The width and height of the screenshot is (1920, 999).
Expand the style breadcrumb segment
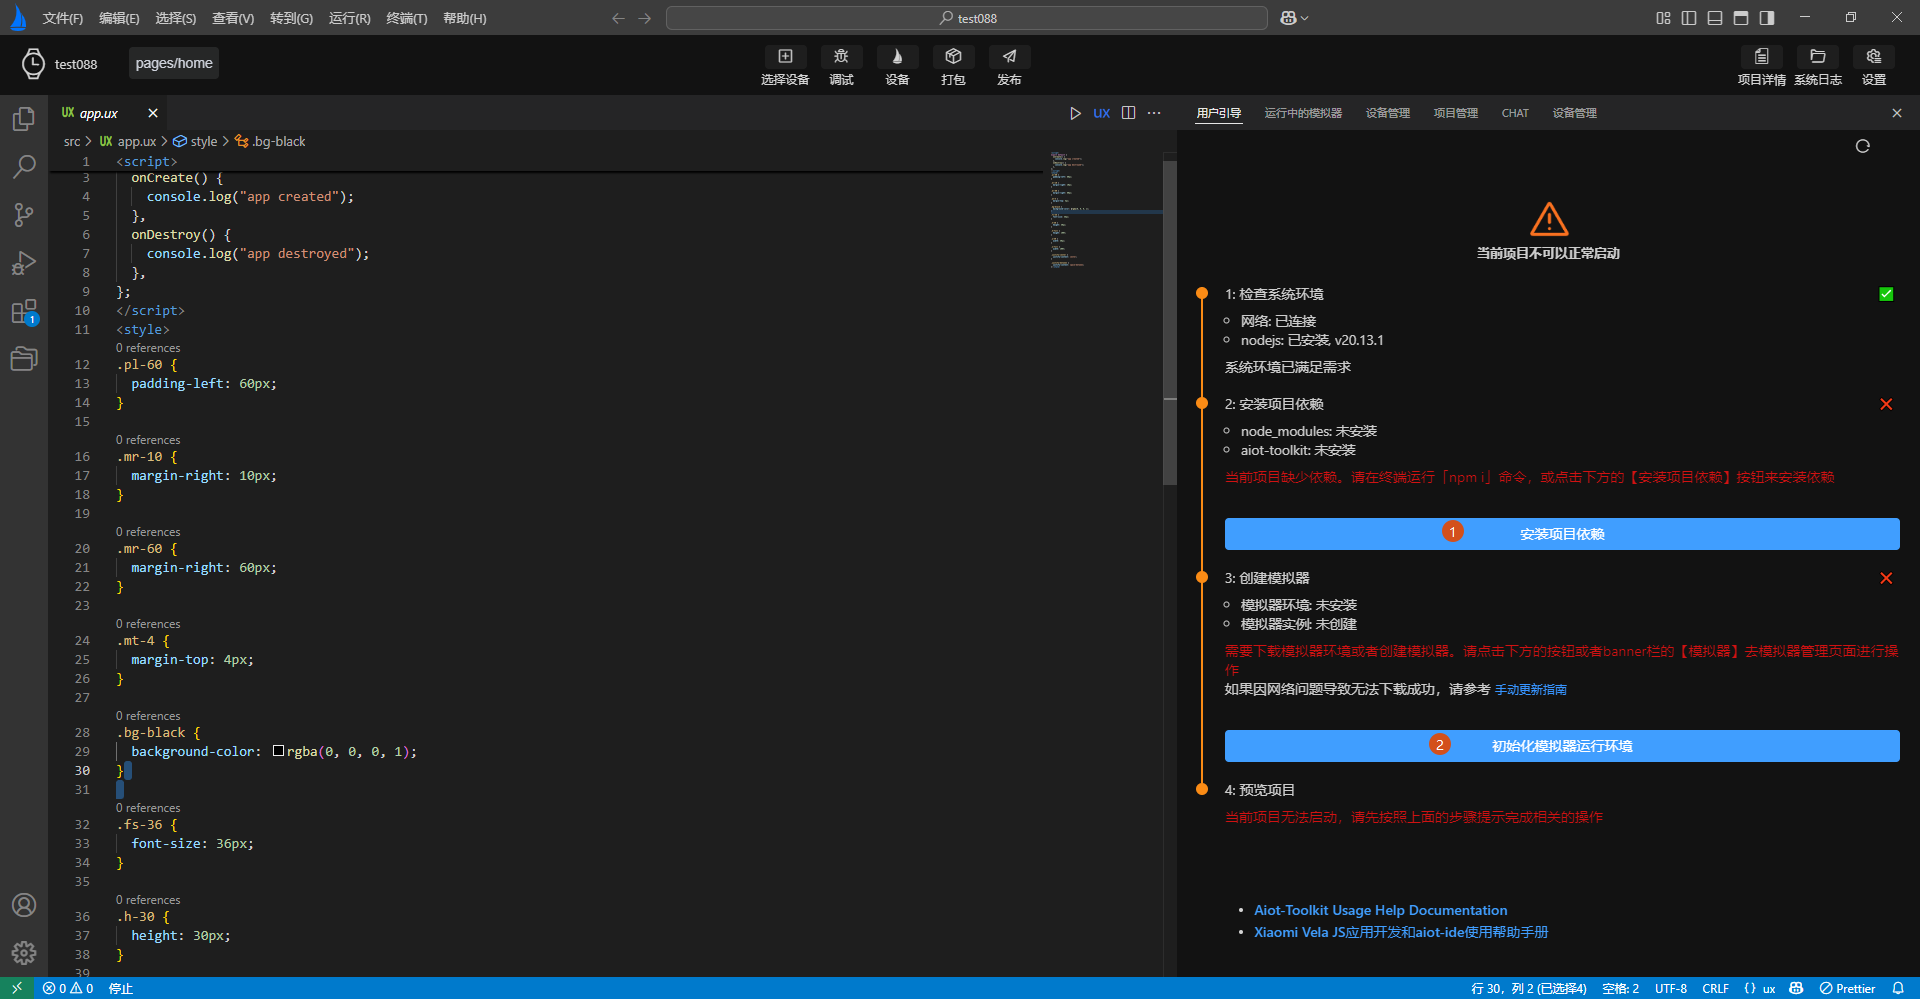pos(203,142)
